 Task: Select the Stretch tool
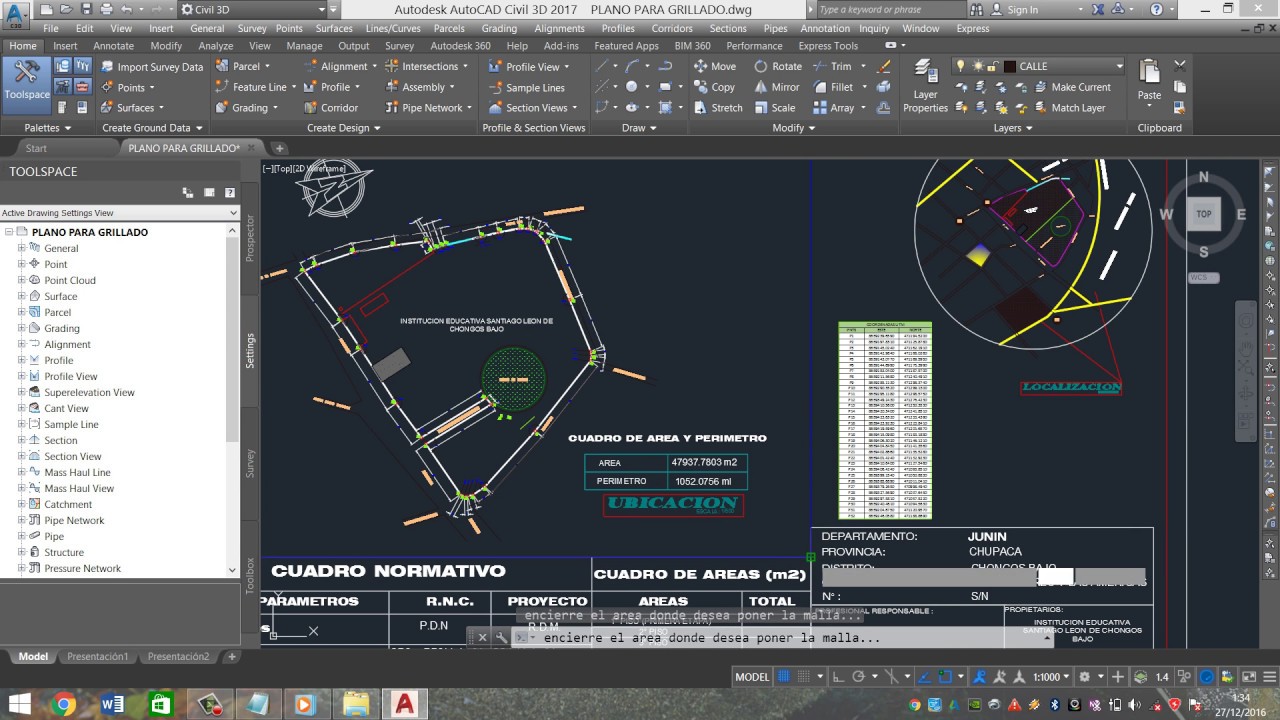tap(719, 108)
